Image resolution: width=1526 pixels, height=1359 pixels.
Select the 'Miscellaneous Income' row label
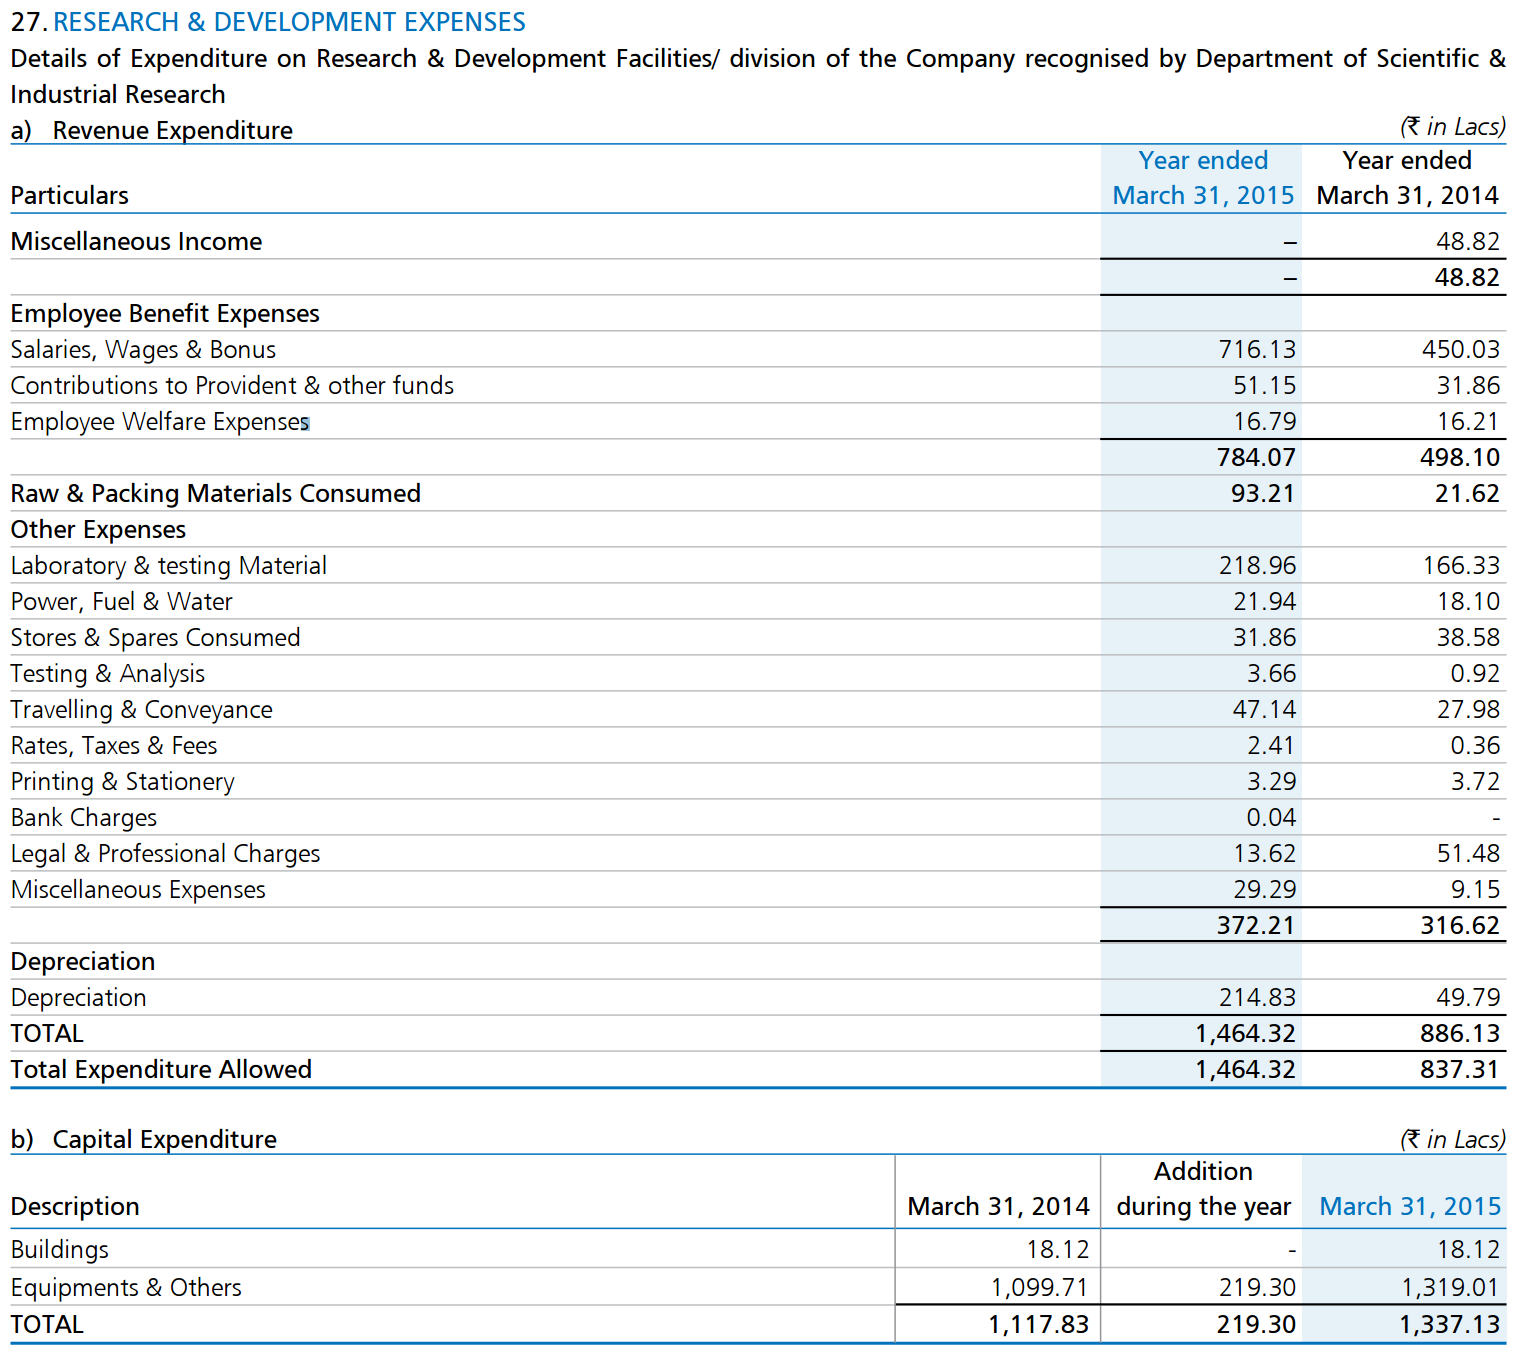click(136, 241)
